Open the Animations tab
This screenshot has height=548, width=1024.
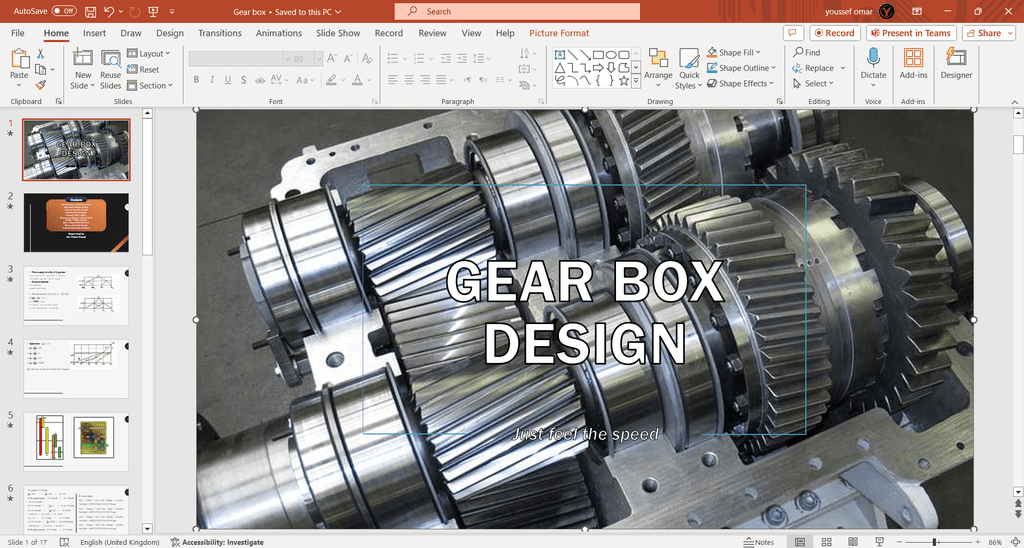coord(279,33)
